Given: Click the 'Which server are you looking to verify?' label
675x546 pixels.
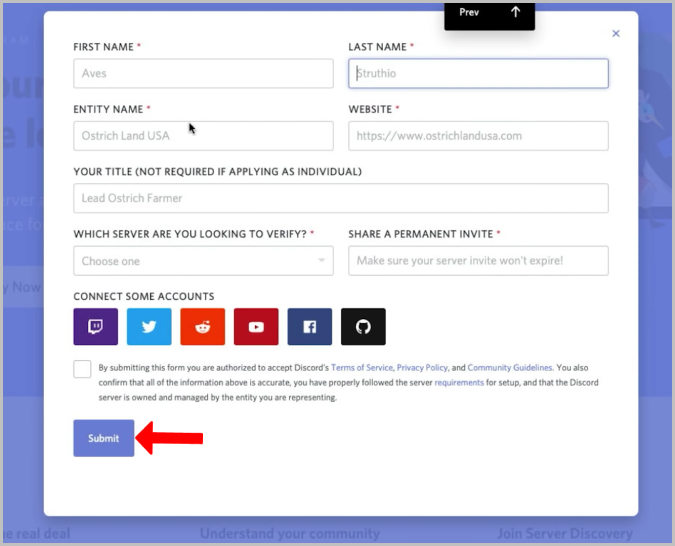Looking at the screenshot, I should 190,234.
